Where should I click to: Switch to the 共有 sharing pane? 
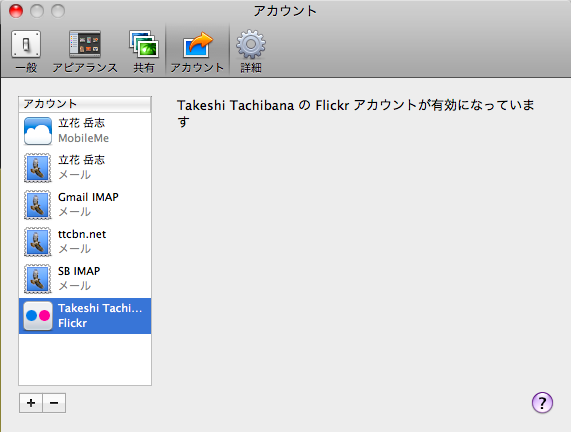click(x=143, y=51)
